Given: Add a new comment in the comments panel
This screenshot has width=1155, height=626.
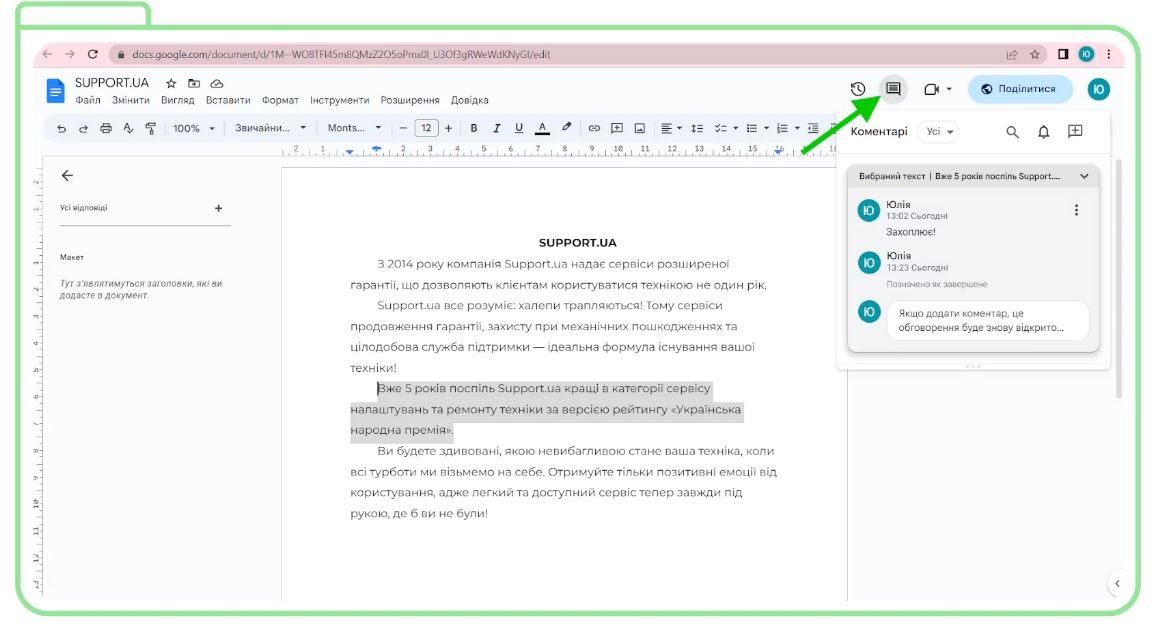Looking at the screenshot, I should pyautogui.click(x=1075, y=131).
